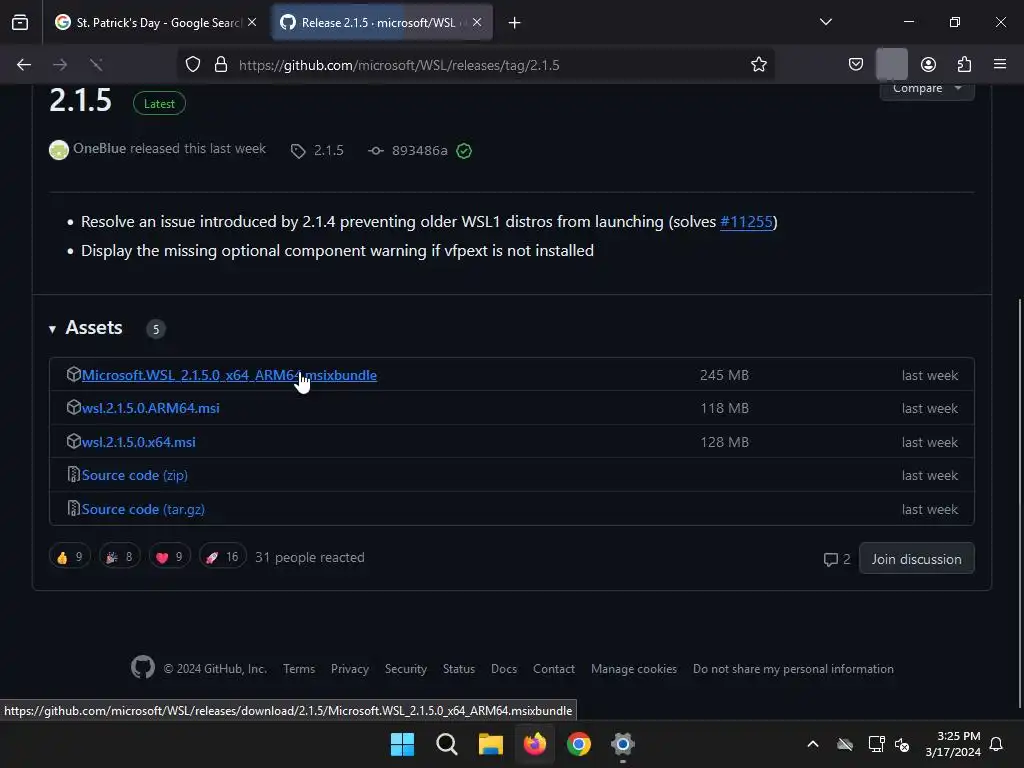Click the heart reaction
Viewport: 1024px width, 768px height.
[x=169, y=557]
